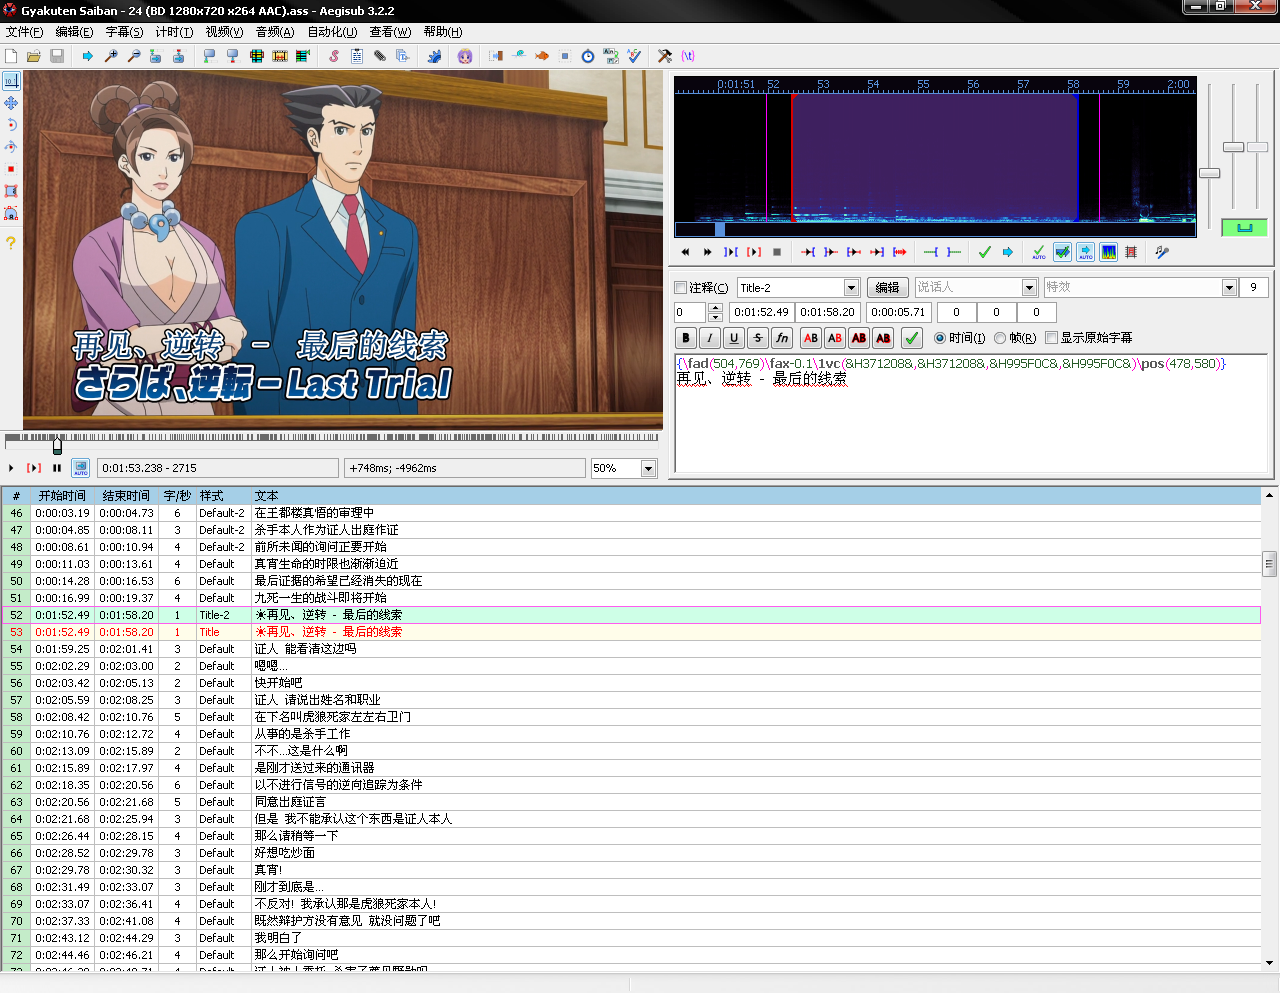Open the 视频 menu
The height and width of the screenshot is (993, 1280).
point(224,32)
